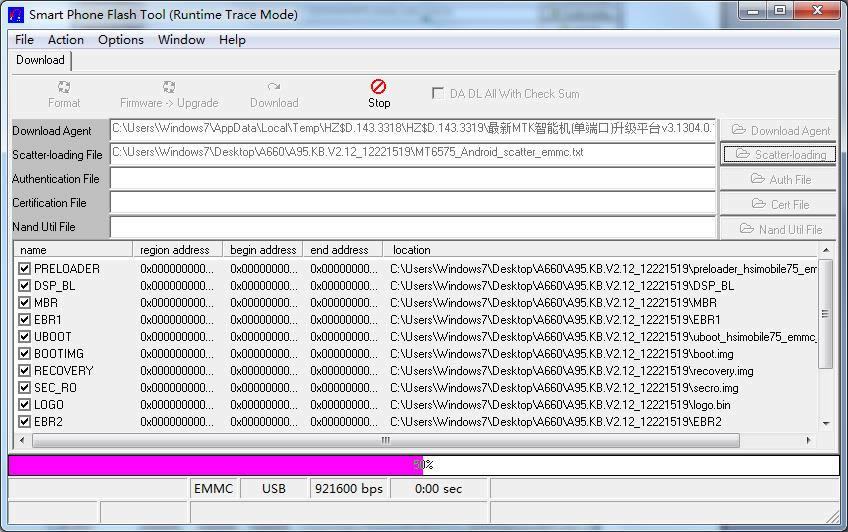Click the magenta download progress bar
The width and height of the screenshot is (848, 532).
[215, 465]
